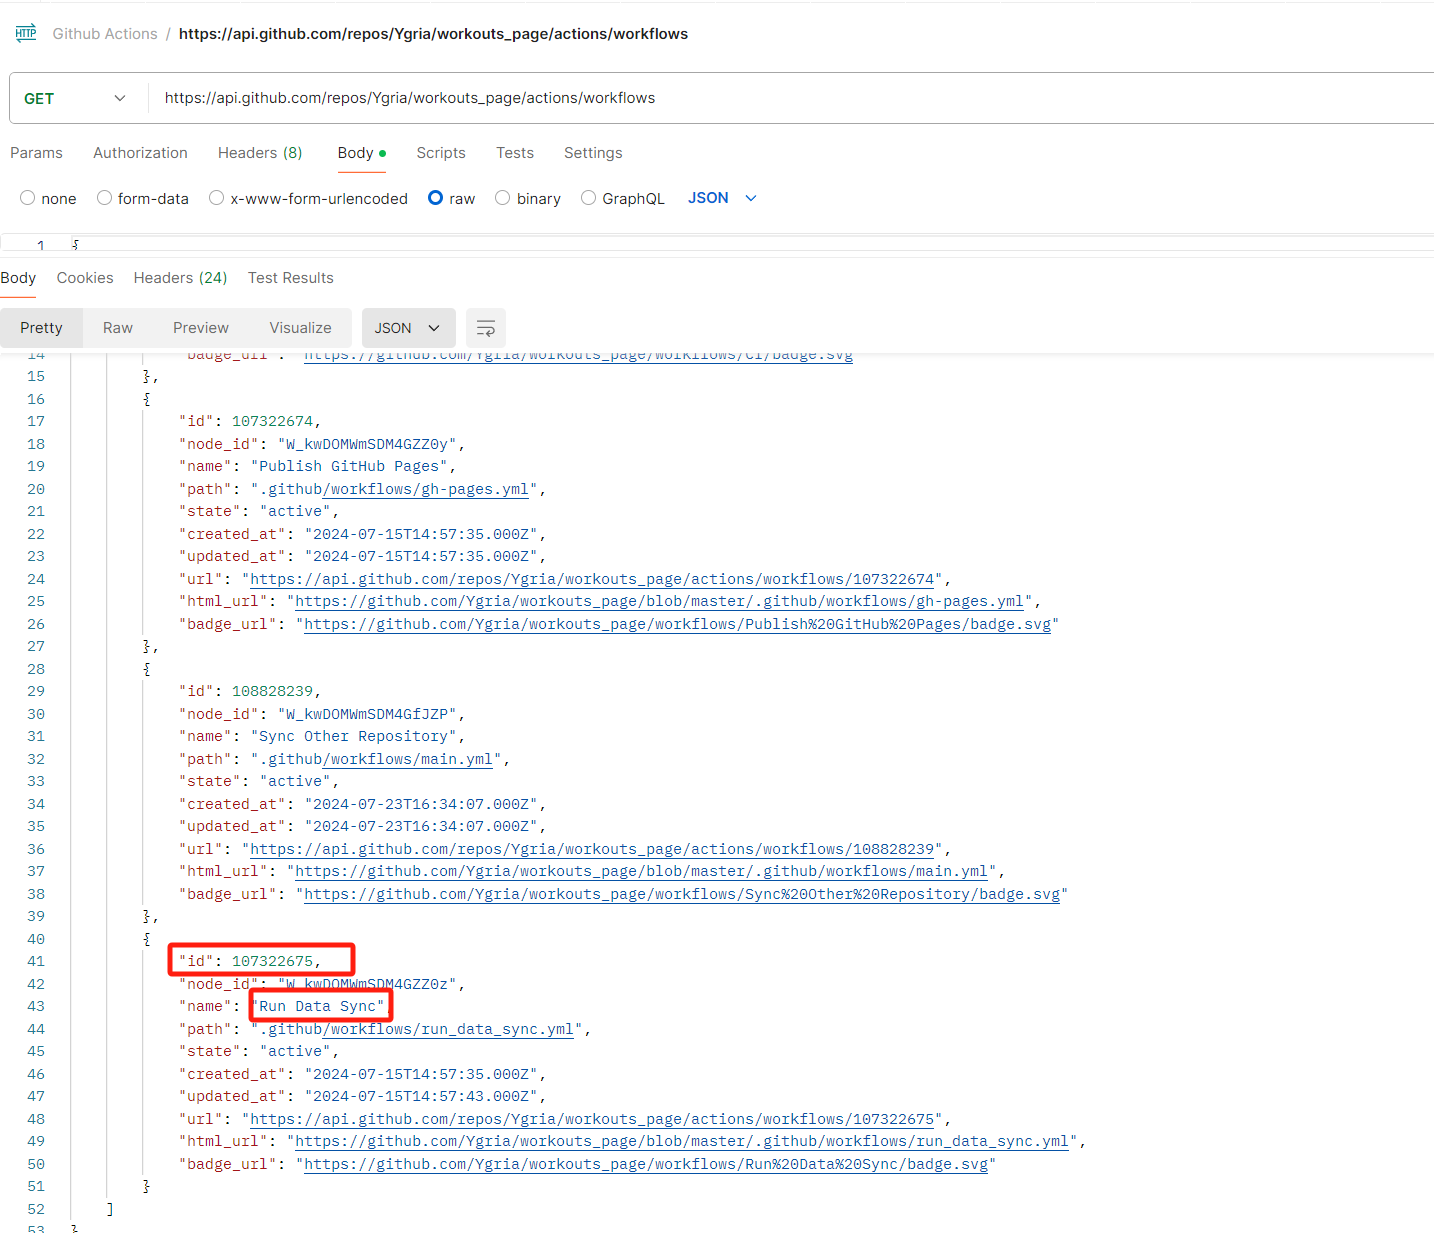
Task: Select the Visualize view button
Action: (x=300, y=328)
